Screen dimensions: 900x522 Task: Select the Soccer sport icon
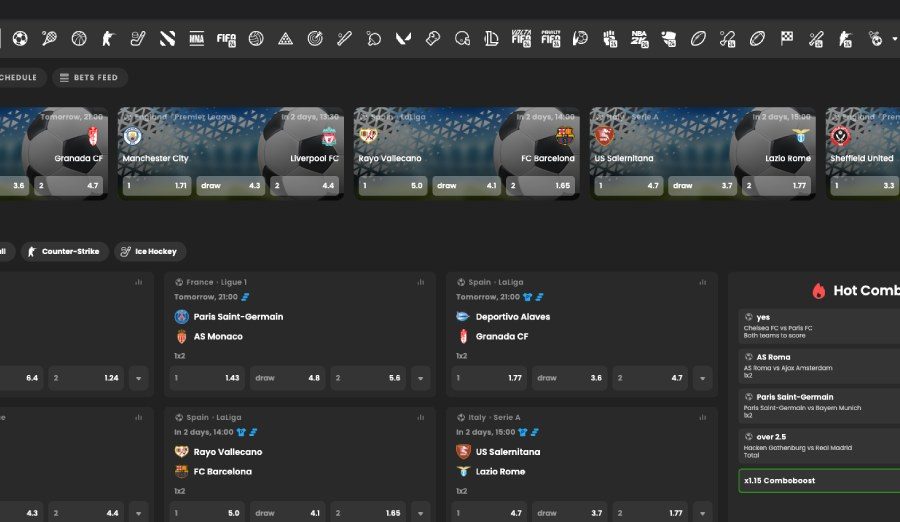(20, 38)
